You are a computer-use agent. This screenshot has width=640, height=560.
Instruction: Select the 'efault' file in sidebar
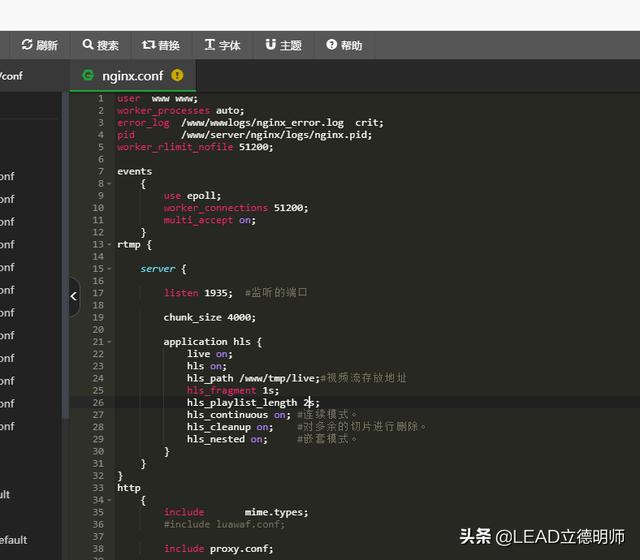(x=13, y=540)
